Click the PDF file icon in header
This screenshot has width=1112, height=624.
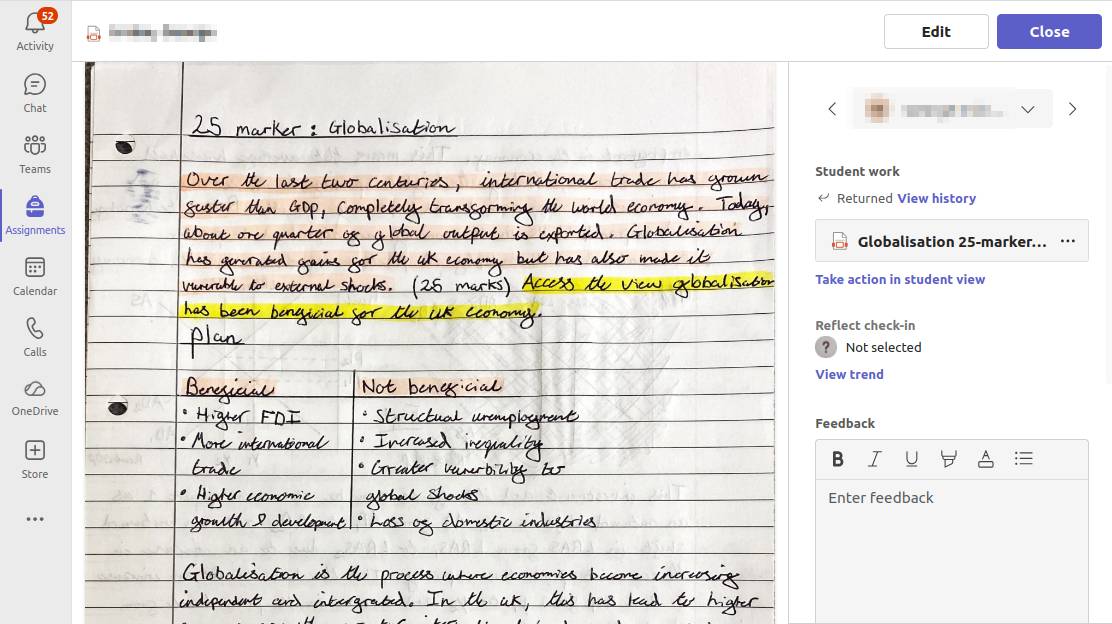(94, 33)
